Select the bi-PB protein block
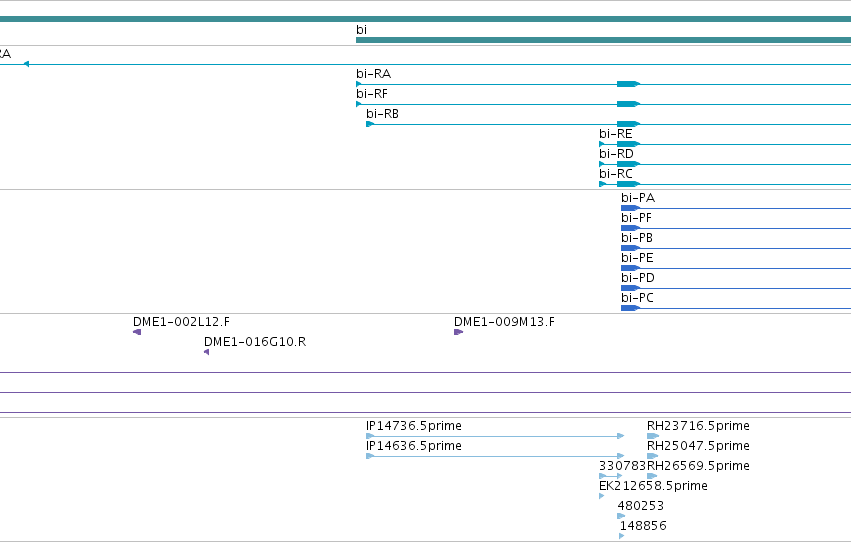Screen dimensions: 851x542 pos(630,248)
